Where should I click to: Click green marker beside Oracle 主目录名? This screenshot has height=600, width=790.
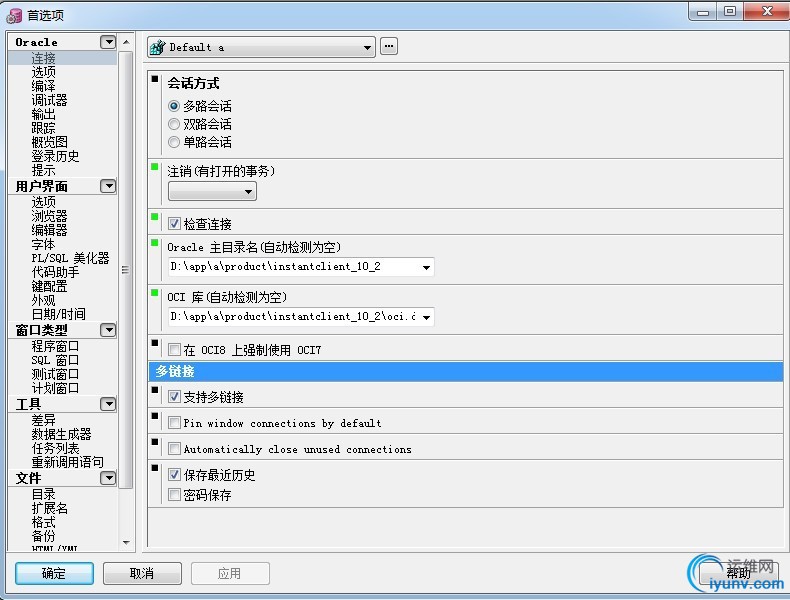[x=155, y=243]
